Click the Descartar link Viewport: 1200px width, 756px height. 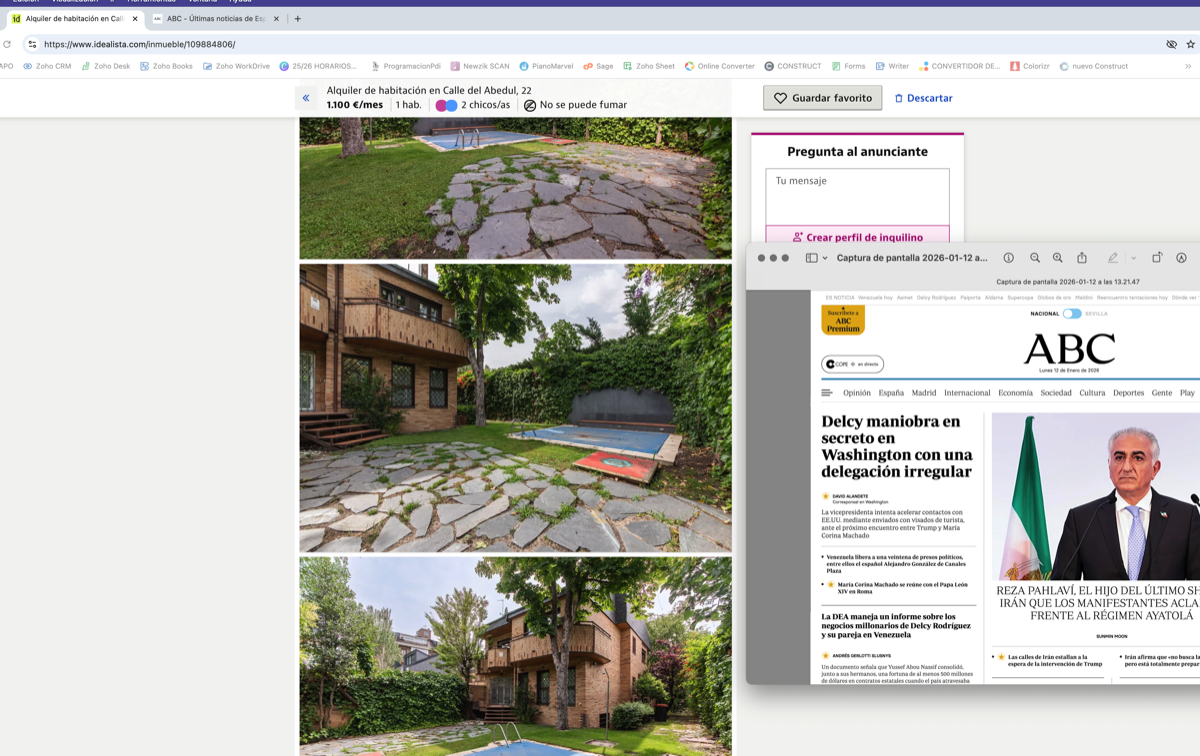coord(923,98)
